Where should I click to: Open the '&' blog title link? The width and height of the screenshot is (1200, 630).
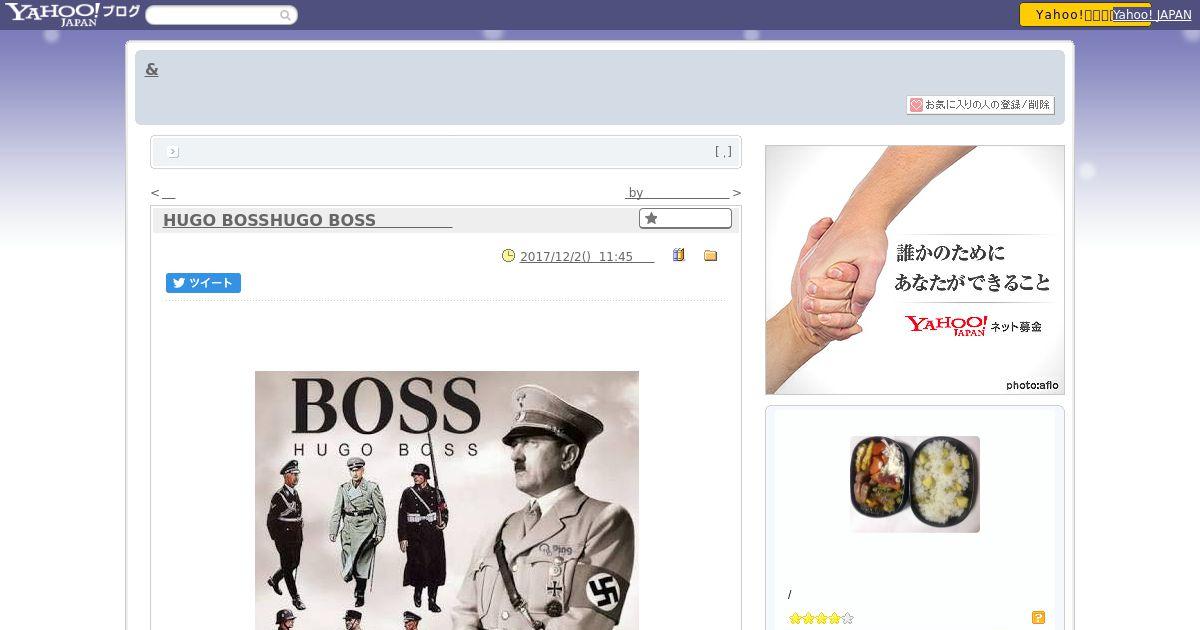152,69
